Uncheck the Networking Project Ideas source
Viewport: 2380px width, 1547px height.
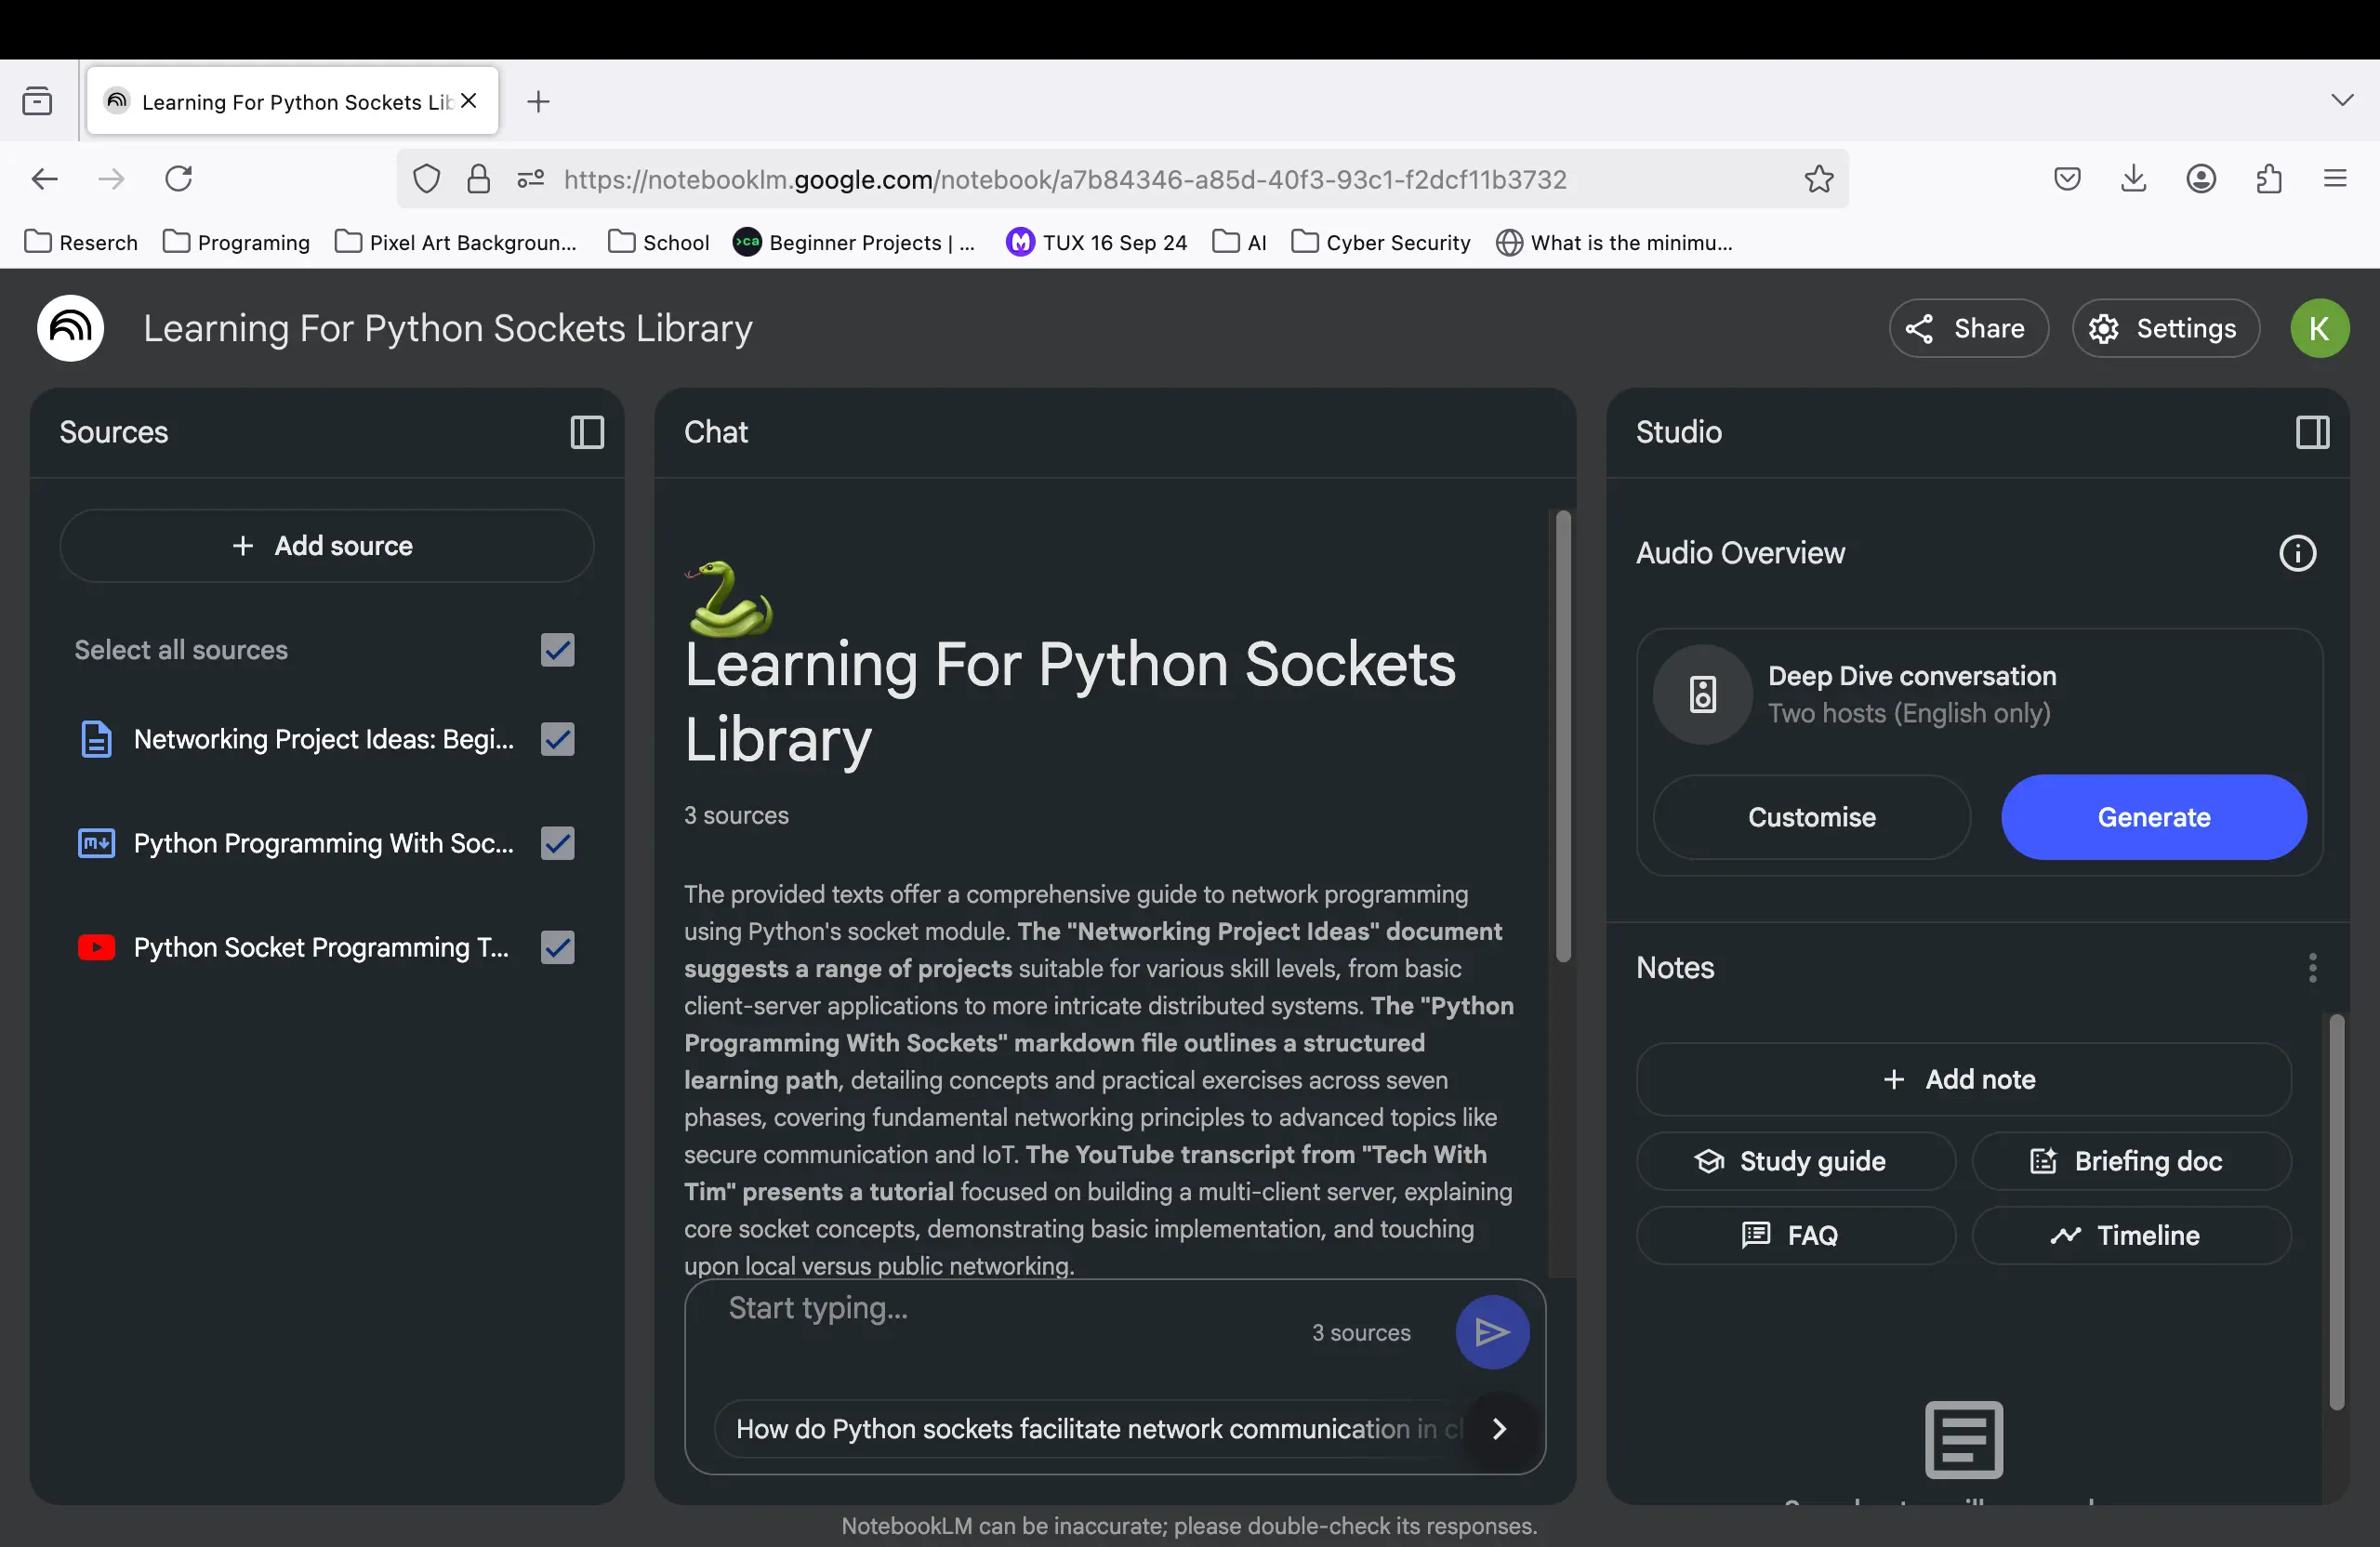click(x=558, y=739)
